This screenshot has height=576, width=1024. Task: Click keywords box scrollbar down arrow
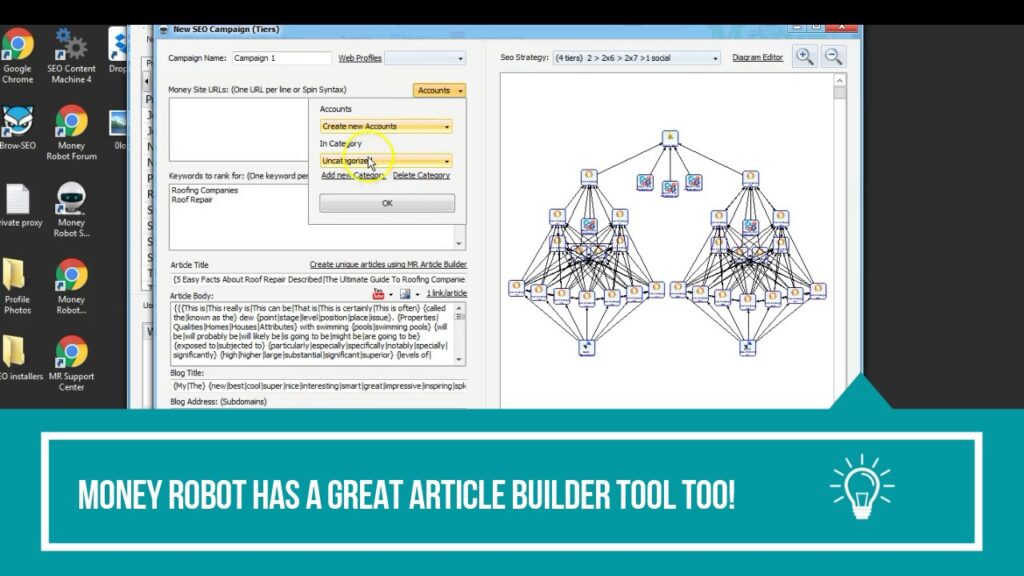click(459, 244)
